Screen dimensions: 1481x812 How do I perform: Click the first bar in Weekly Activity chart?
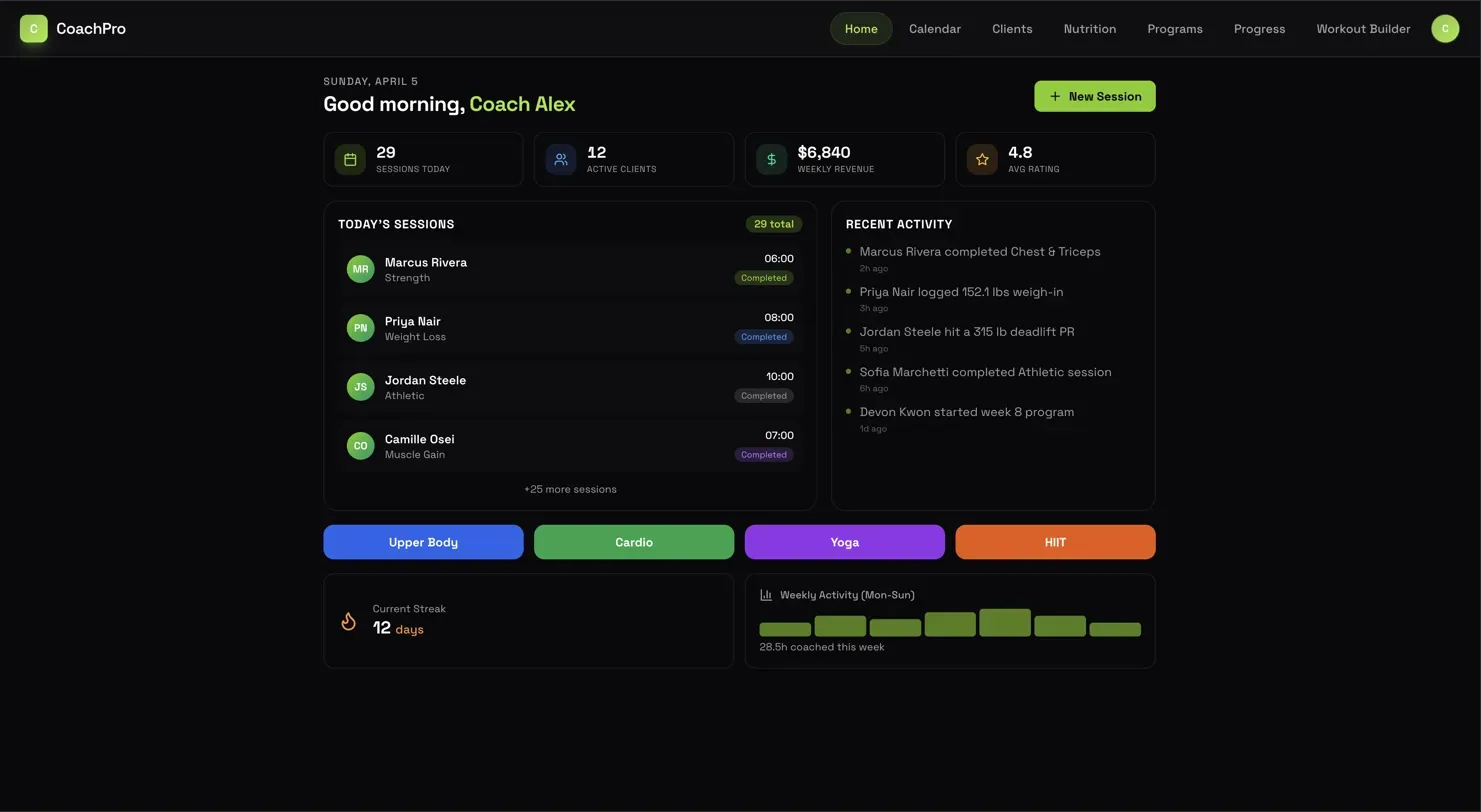[x=785, y=629]
